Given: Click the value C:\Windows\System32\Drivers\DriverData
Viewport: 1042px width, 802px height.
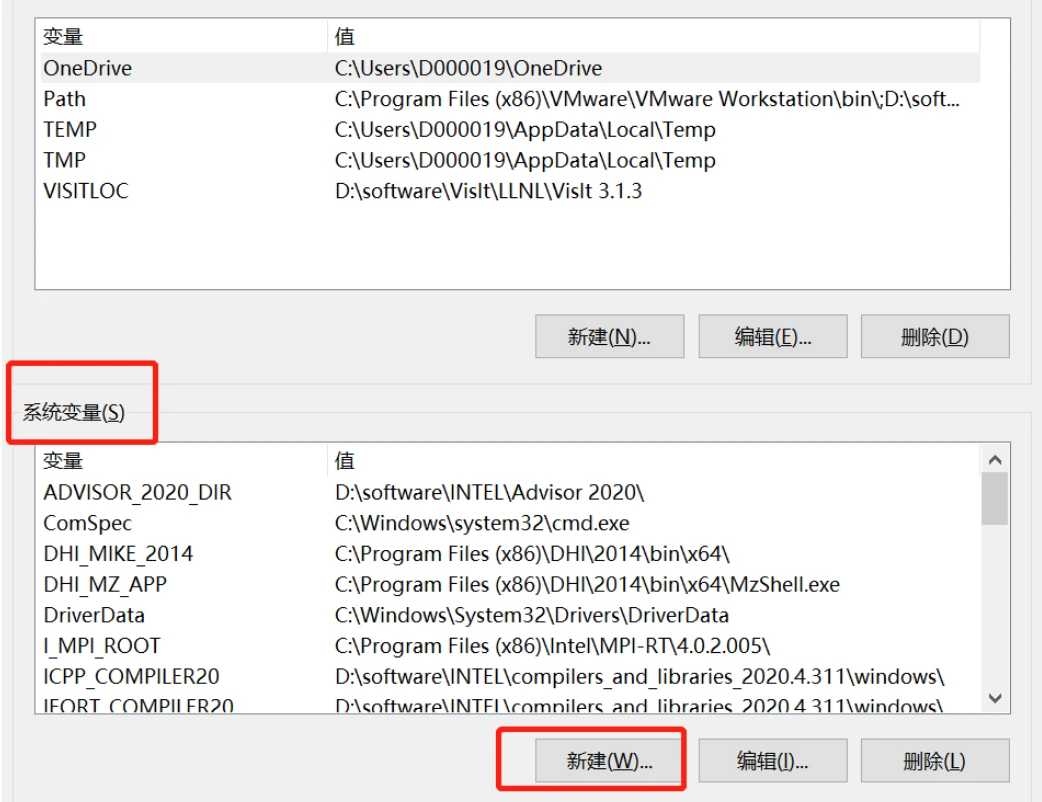Looking at the screenshot, I should (x=532, y=615).
